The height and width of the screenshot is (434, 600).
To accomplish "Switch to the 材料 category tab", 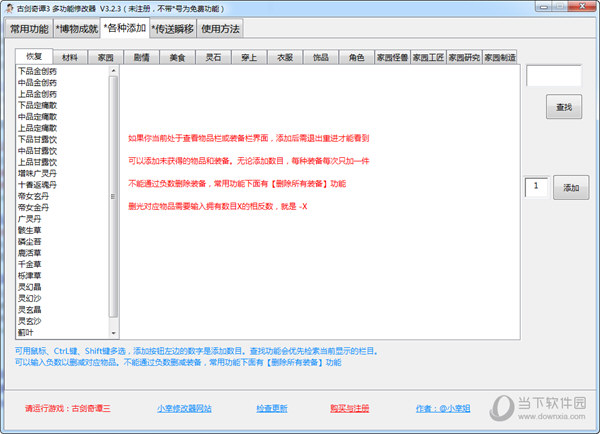I will click(x=70, y=57).
